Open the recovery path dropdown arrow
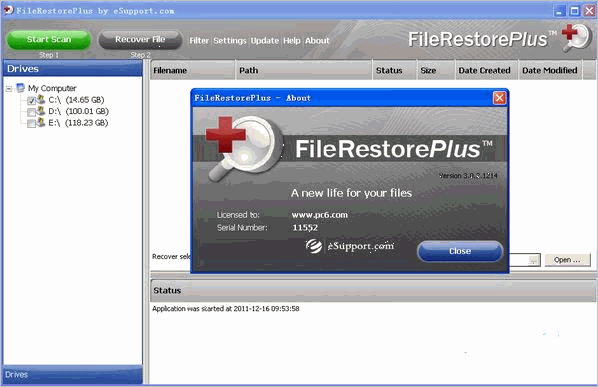The width and height of the screenshot is (598, 387). [x=534, y=260]
